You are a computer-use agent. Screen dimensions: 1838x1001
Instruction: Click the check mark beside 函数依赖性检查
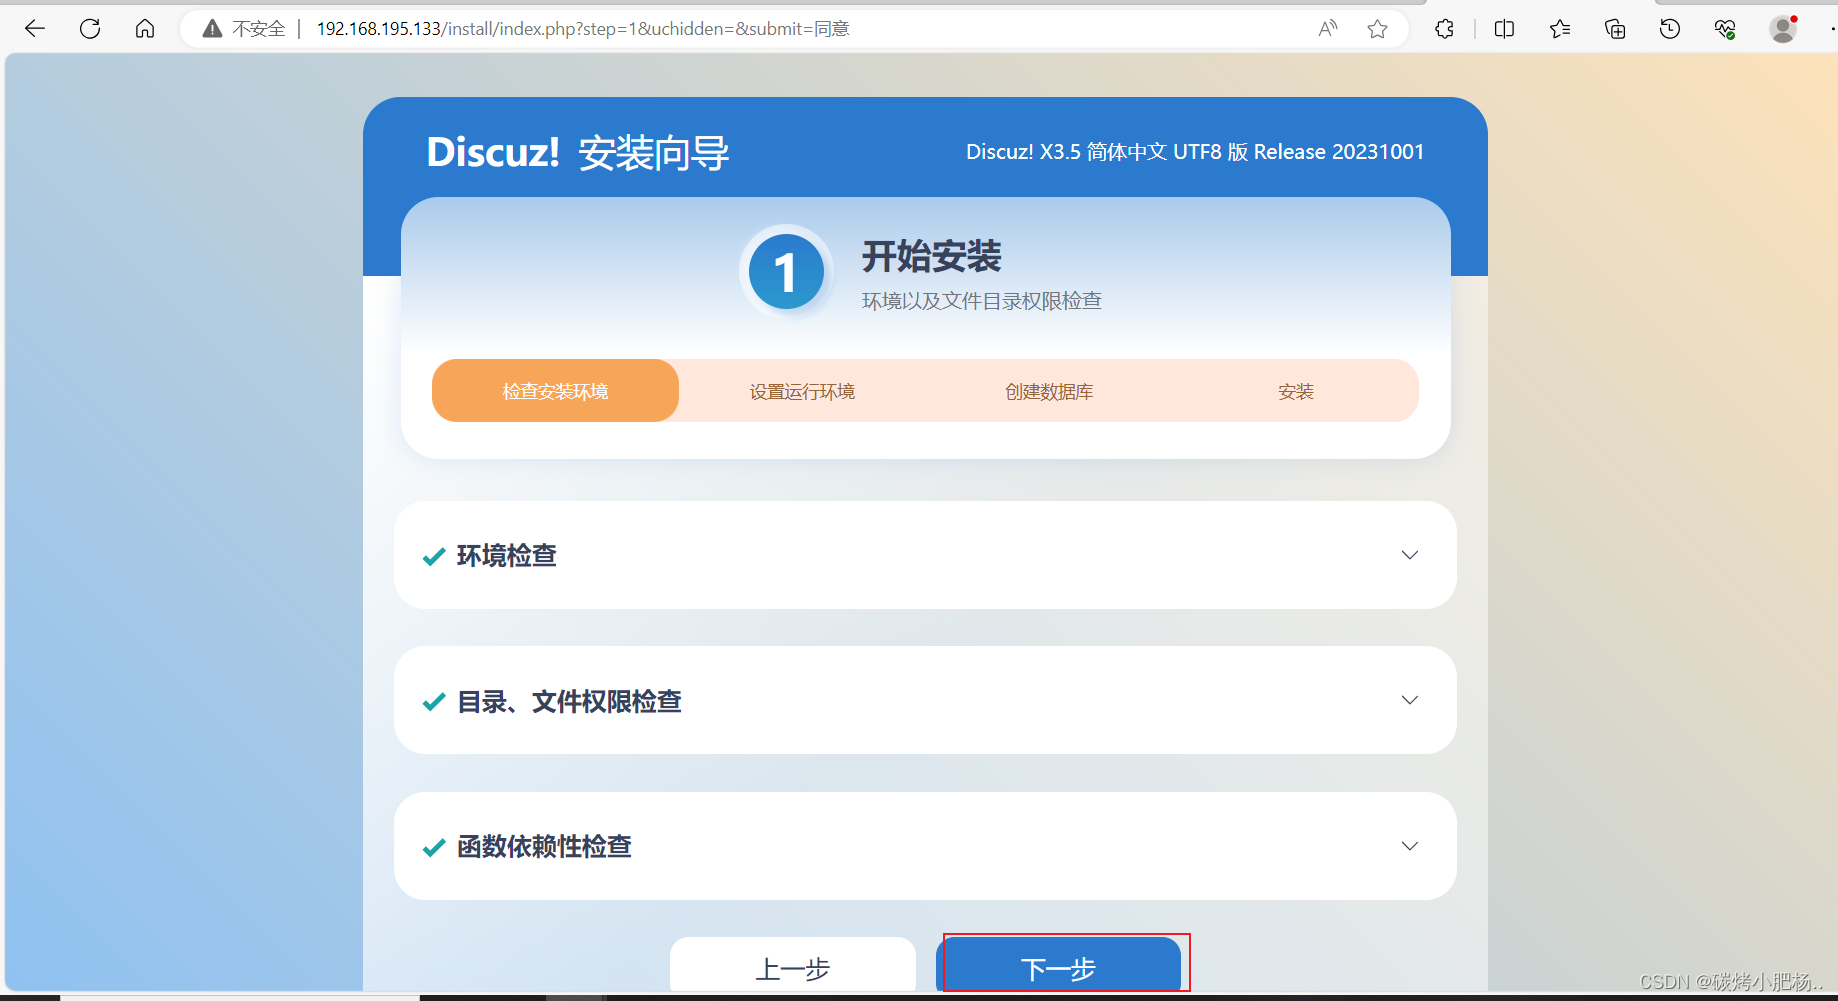tap(434, 848)
